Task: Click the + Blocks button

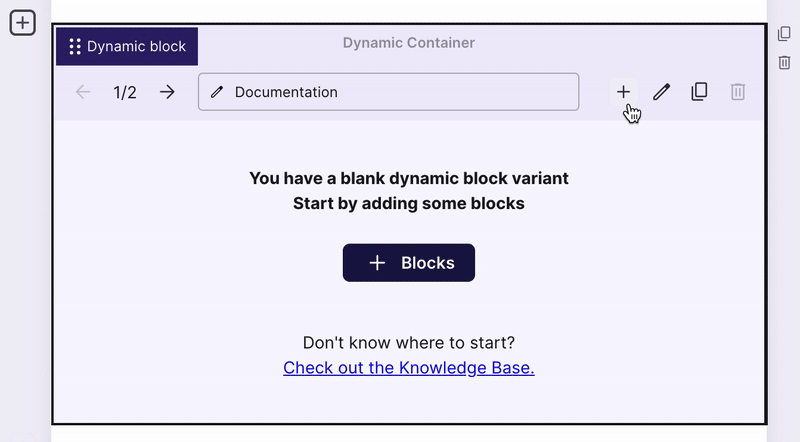Action: coord(409,262)
